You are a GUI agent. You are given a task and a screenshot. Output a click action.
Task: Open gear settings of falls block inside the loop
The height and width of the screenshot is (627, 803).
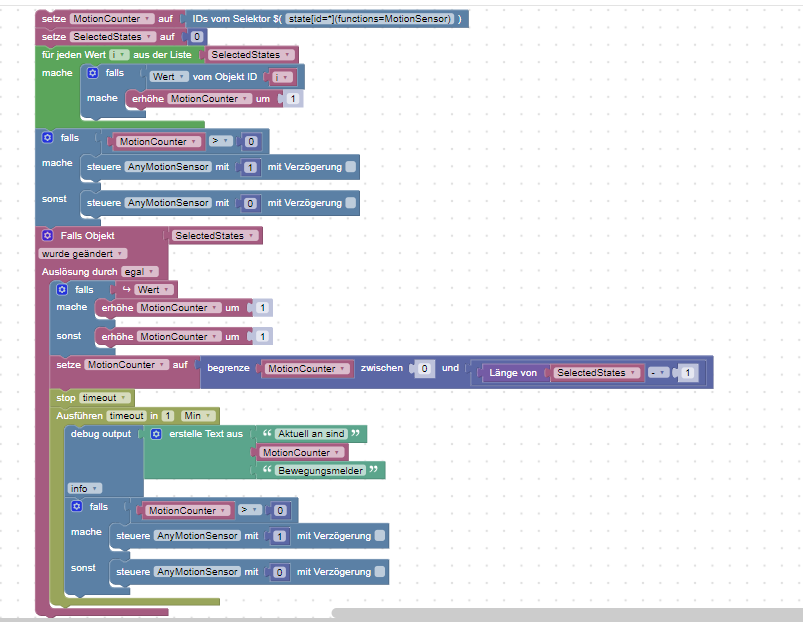[93, 73]
